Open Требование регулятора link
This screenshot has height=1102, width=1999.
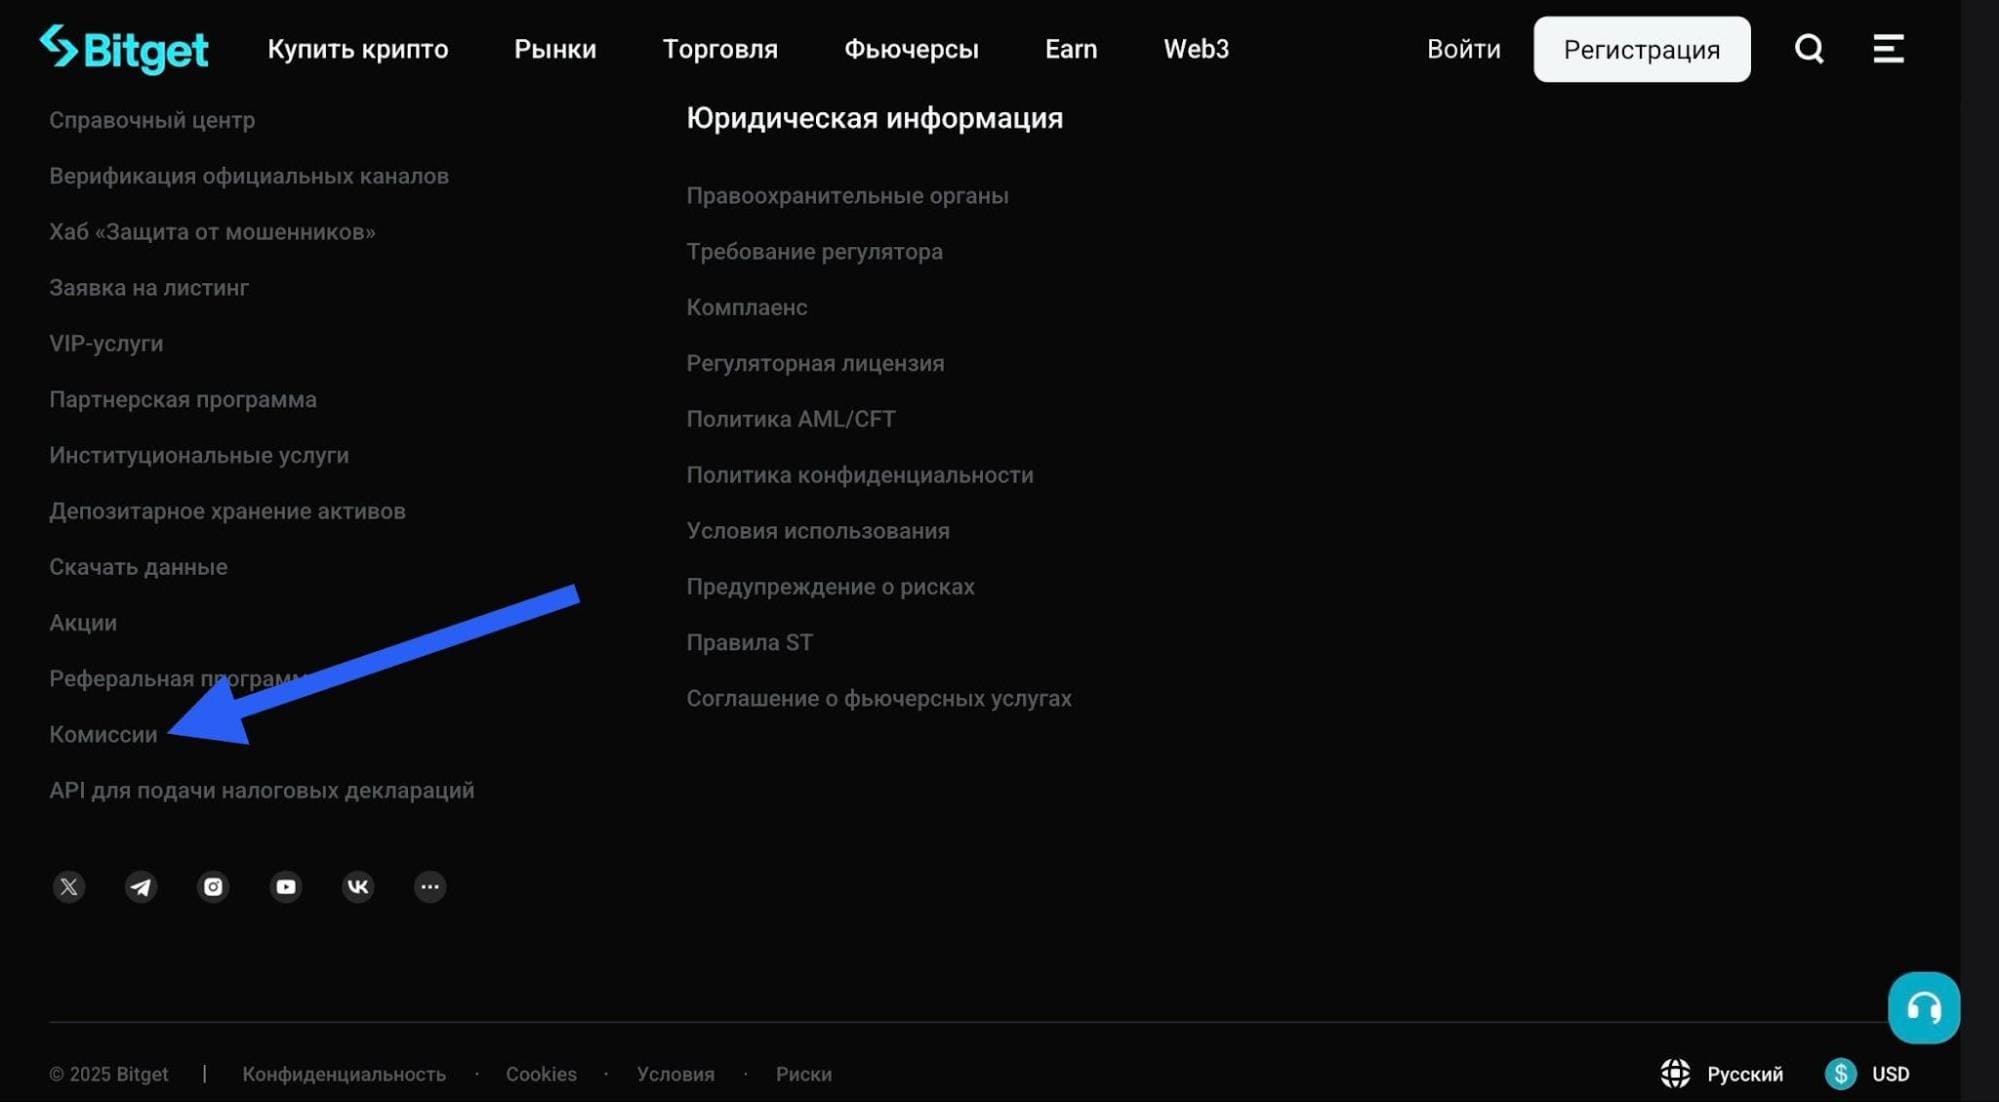[x=814, y=252]
